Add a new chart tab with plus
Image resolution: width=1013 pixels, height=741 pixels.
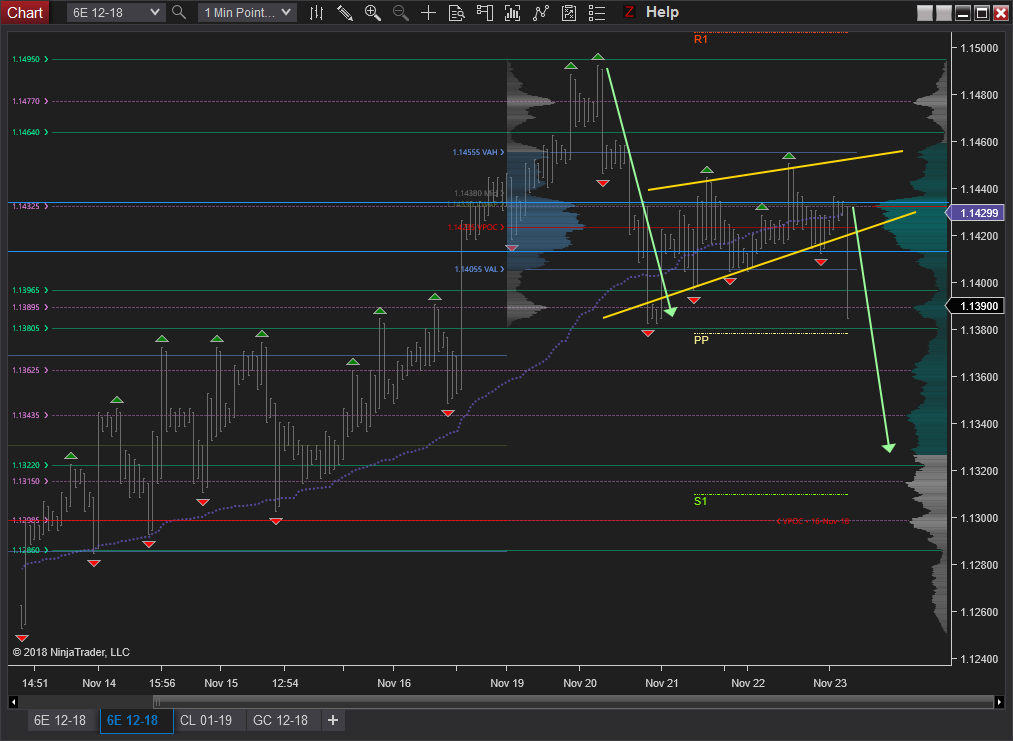(x=333, y=720)
